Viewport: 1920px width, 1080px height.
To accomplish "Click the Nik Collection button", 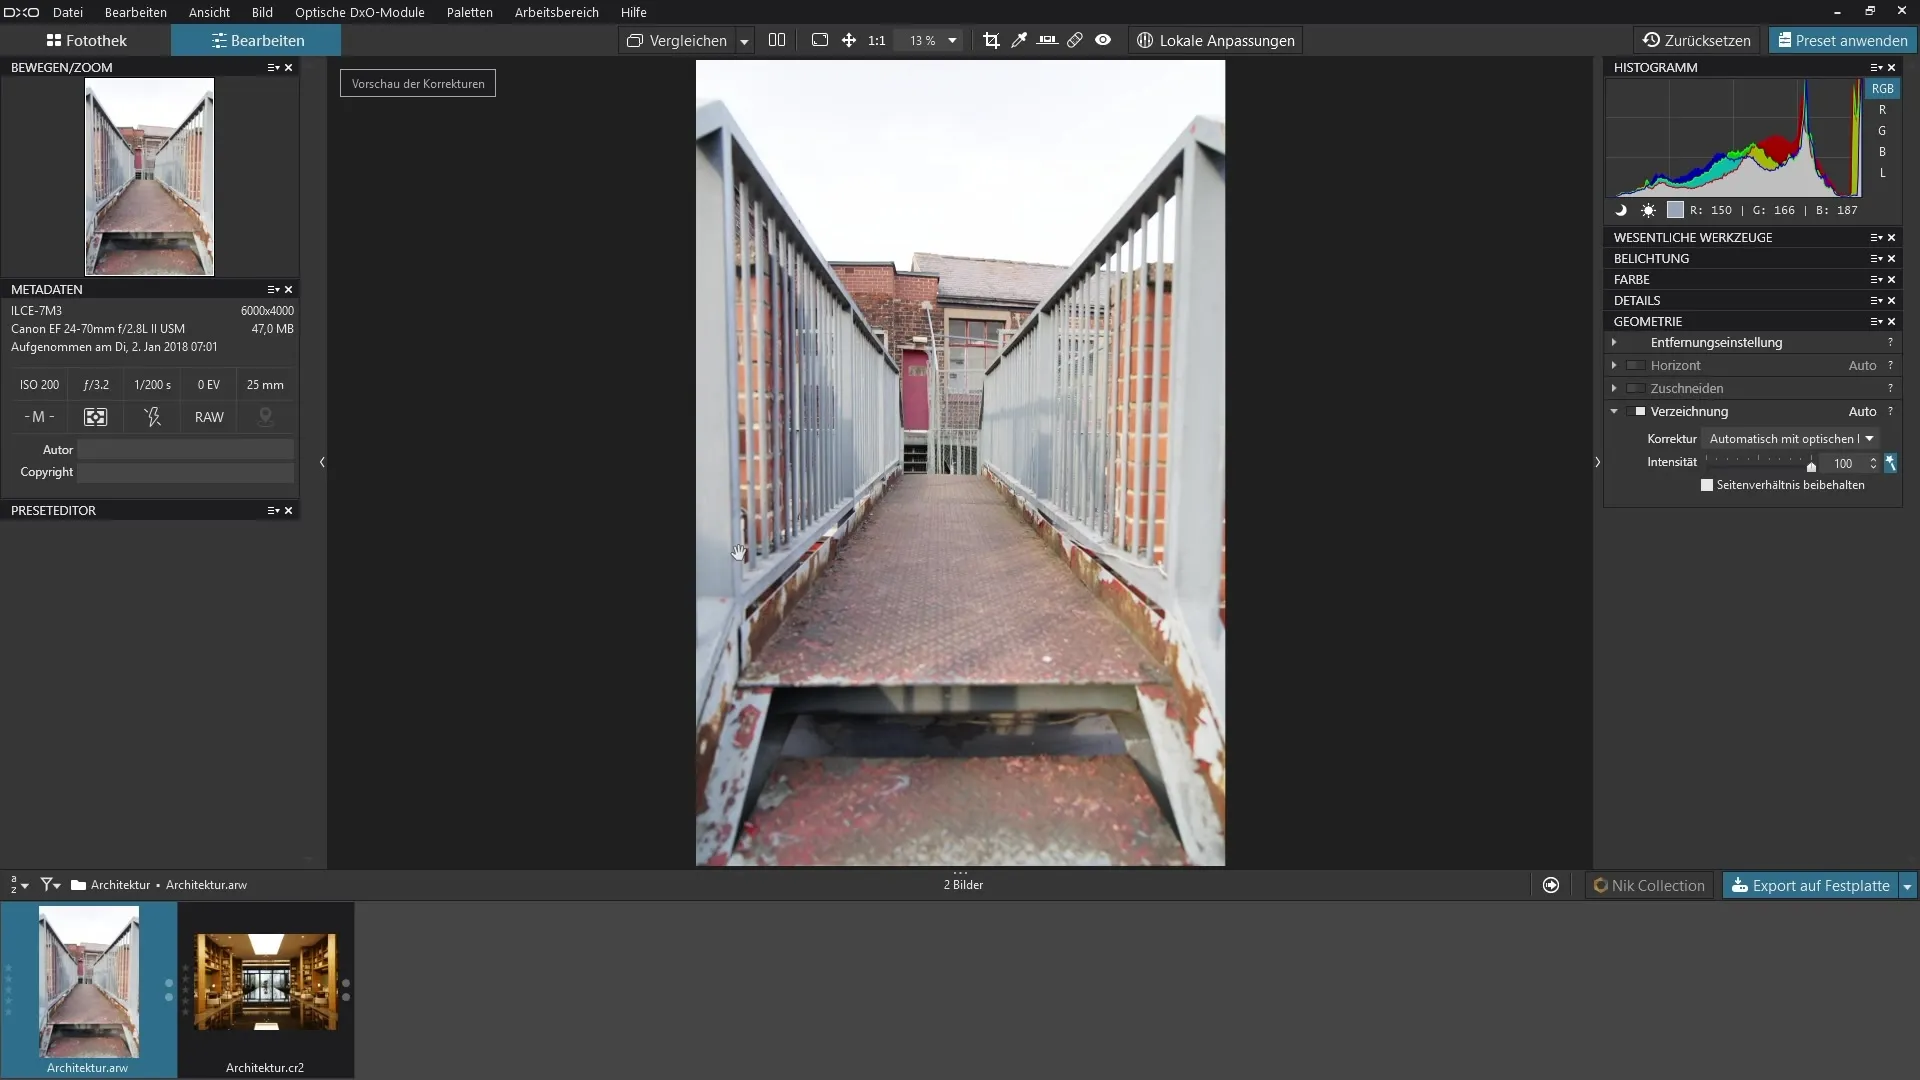I will tap(1649, 886).
